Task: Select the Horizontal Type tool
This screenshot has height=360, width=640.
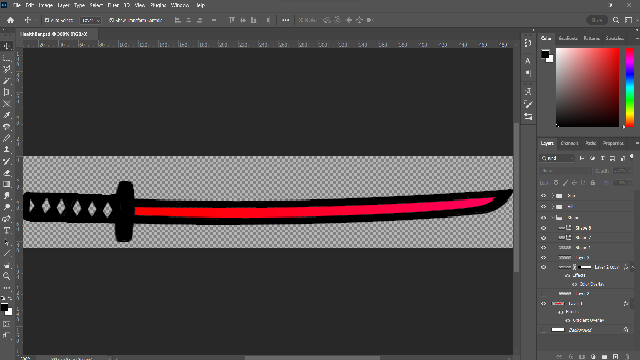Action: (7, 231)
